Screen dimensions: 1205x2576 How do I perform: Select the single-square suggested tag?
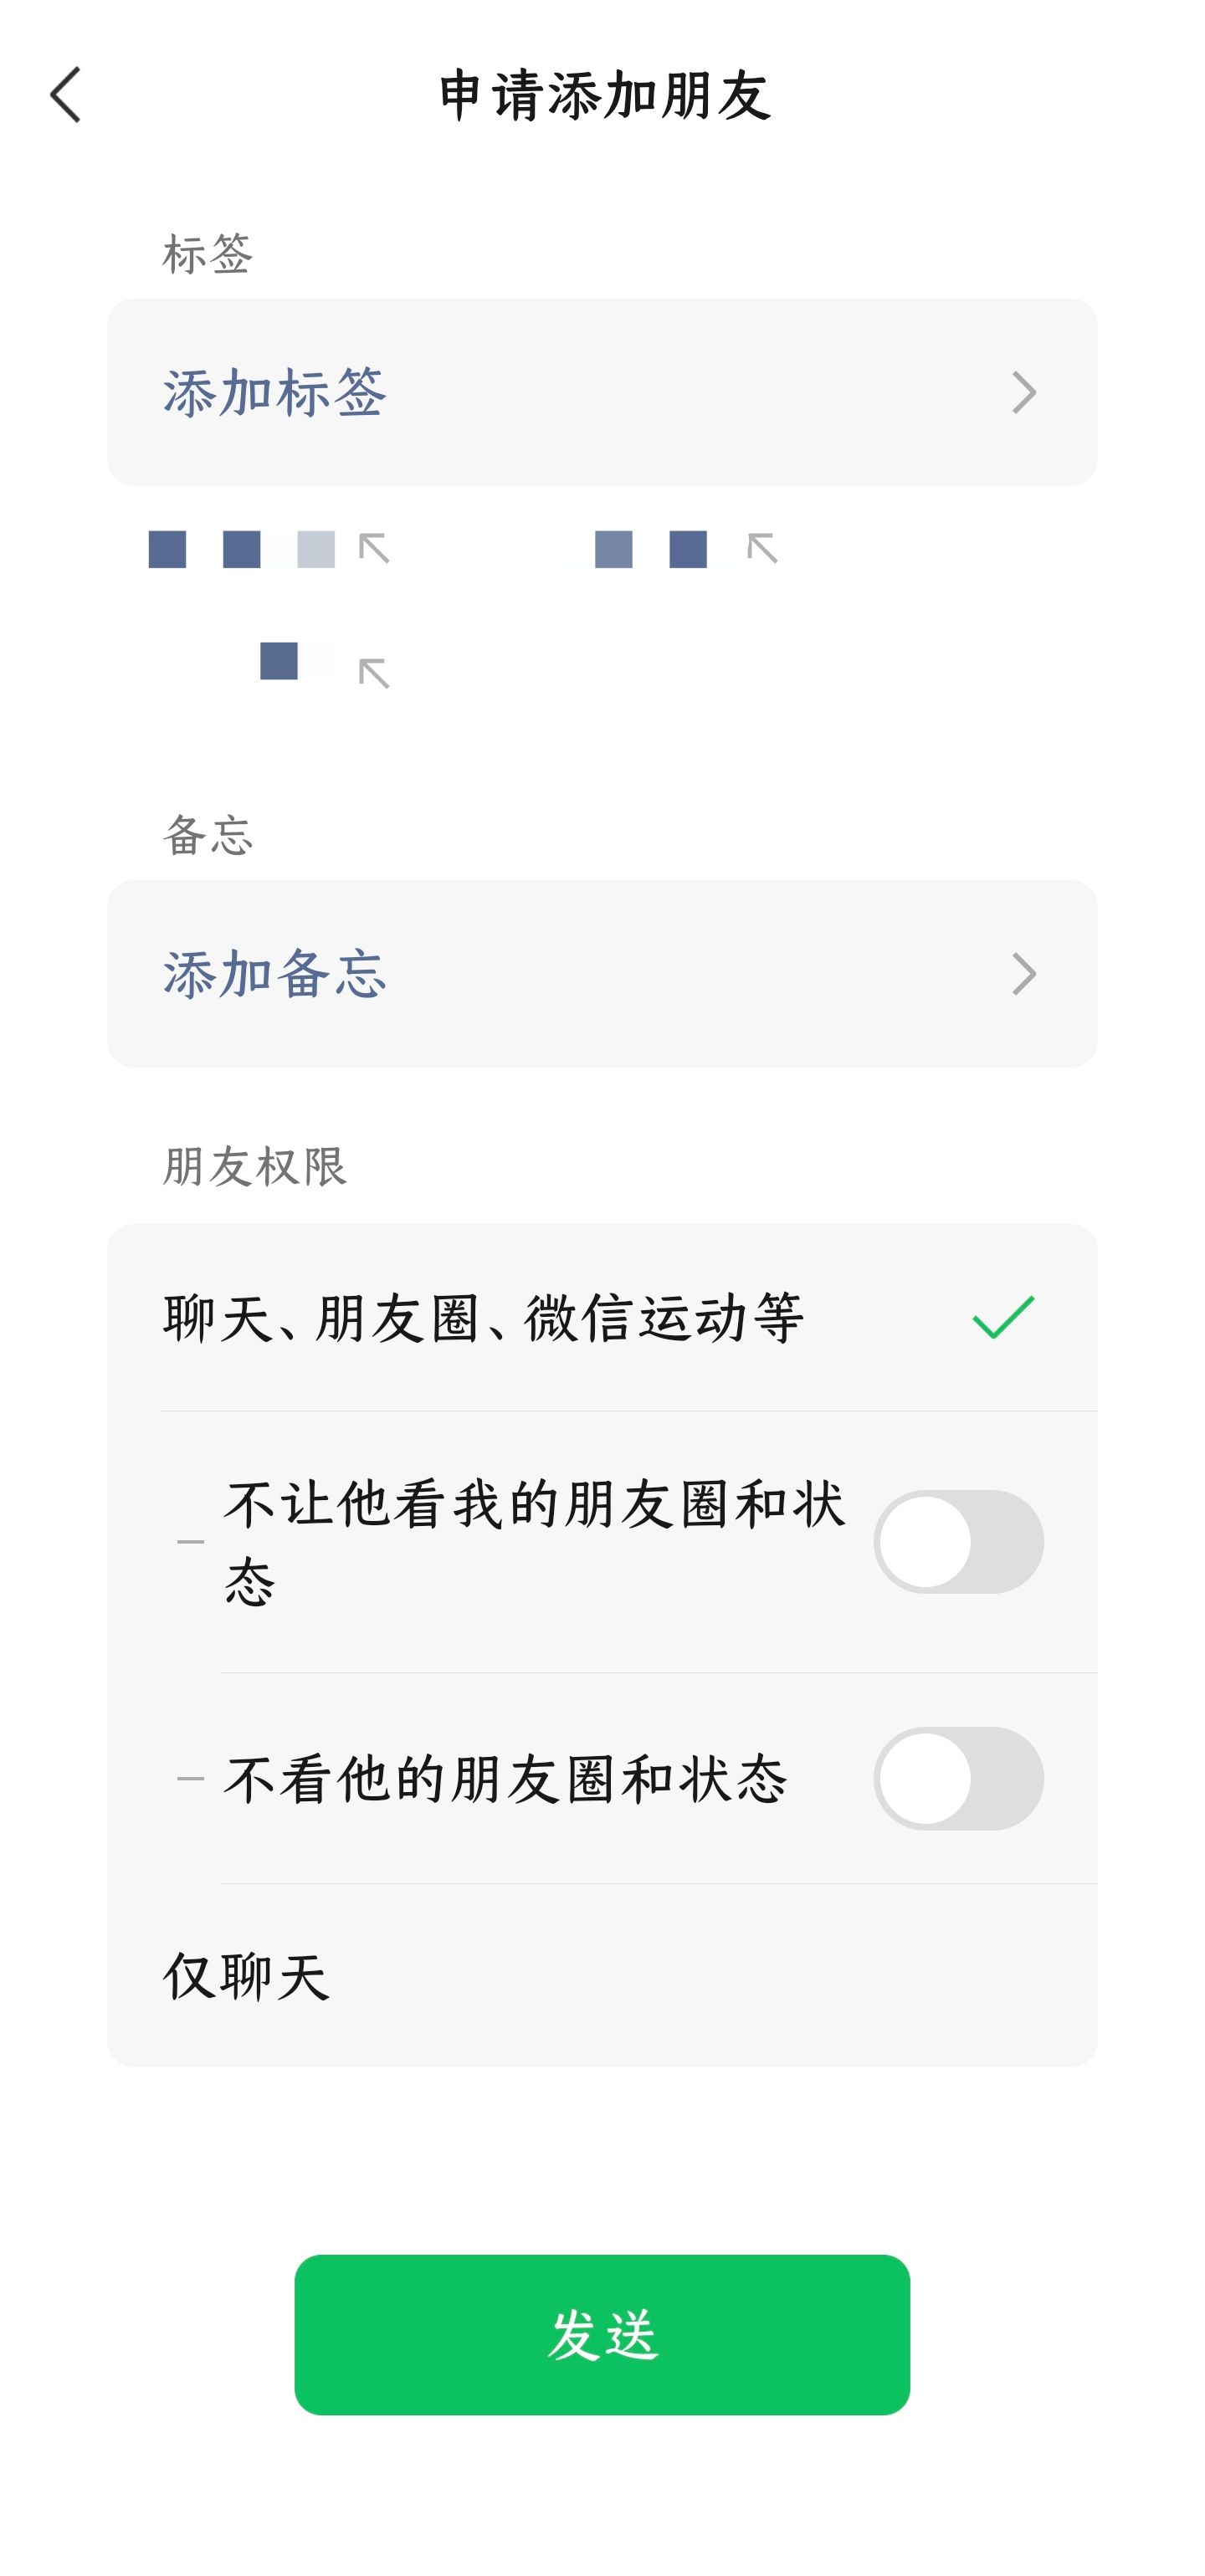coord(279,662)
